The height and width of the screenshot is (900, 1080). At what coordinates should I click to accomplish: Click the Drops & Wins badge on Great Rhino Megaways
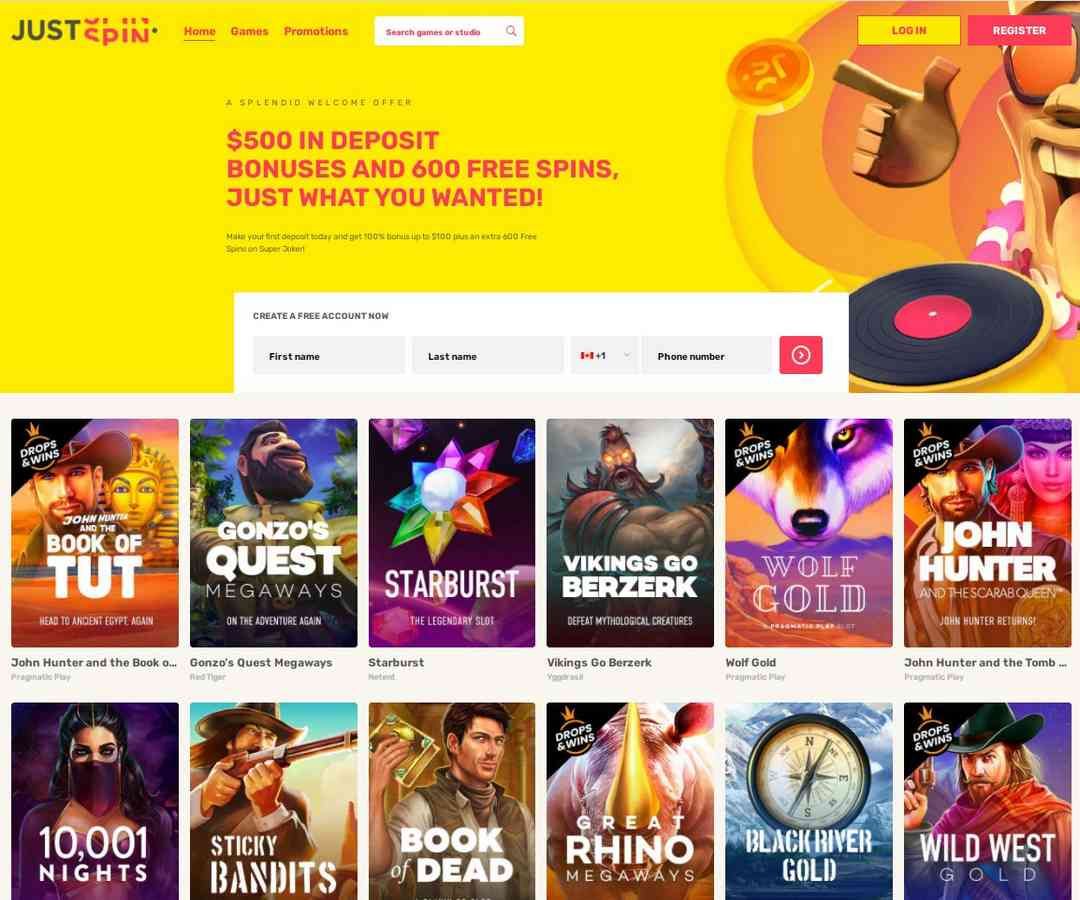point(574,732)
